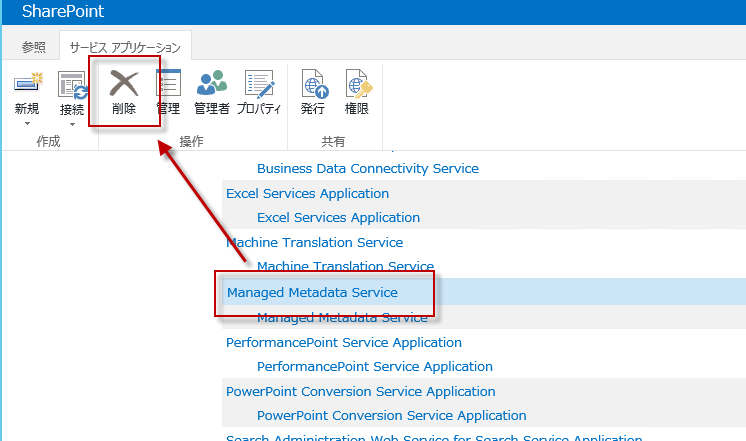The image size is (746, 441).
Task: Open top-level PerformancePoint Service Application link
Action: coord(344,343)
